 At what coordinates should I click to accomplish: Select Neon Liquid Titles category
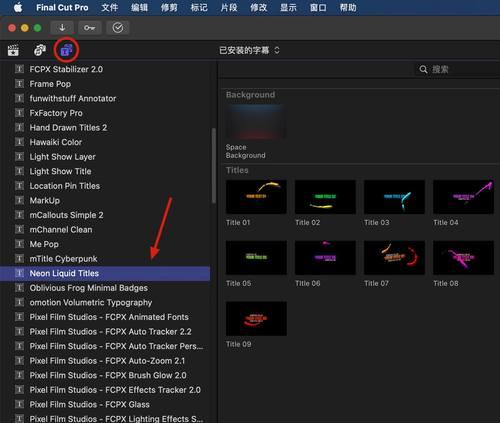(105, 273)
